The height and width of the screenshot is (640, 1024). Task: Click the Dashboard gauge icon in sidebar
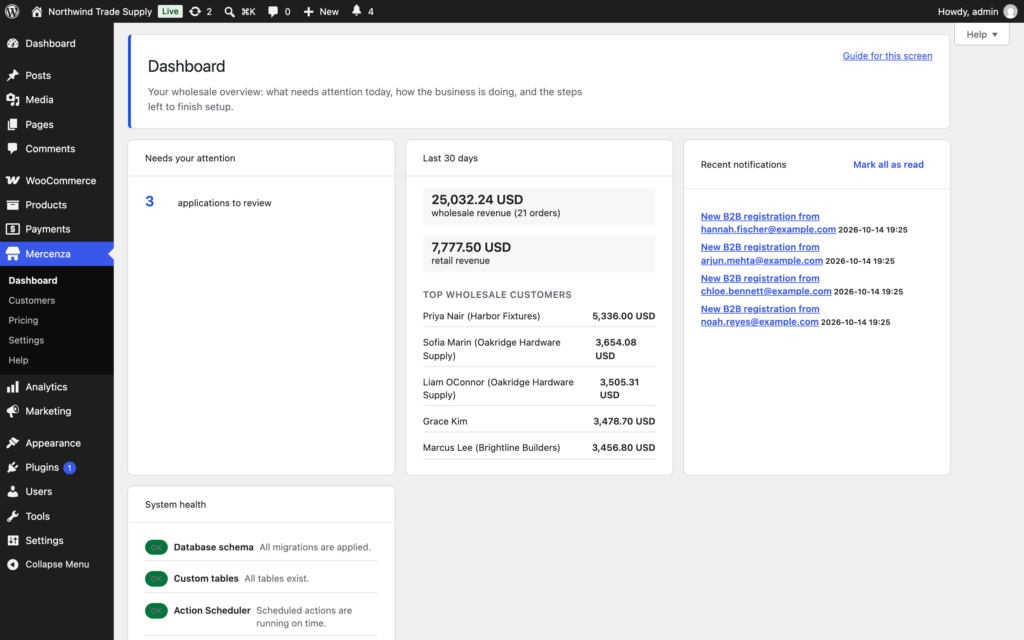pos(12,43)
